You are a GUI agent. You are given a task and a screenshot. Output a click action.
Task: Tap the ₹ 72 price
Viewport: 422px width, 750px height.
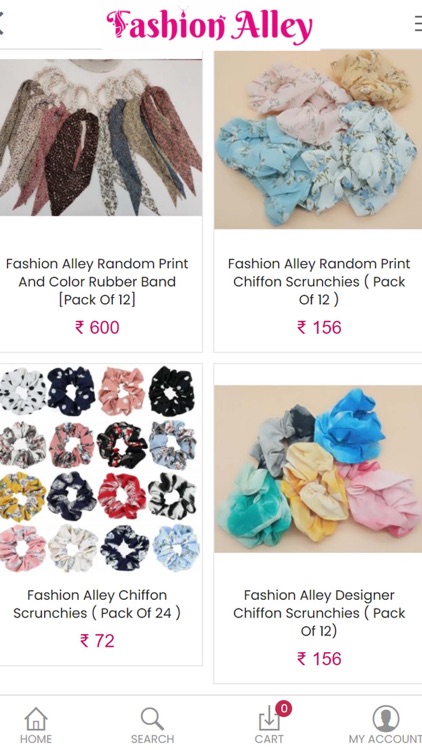click(97, 641)
